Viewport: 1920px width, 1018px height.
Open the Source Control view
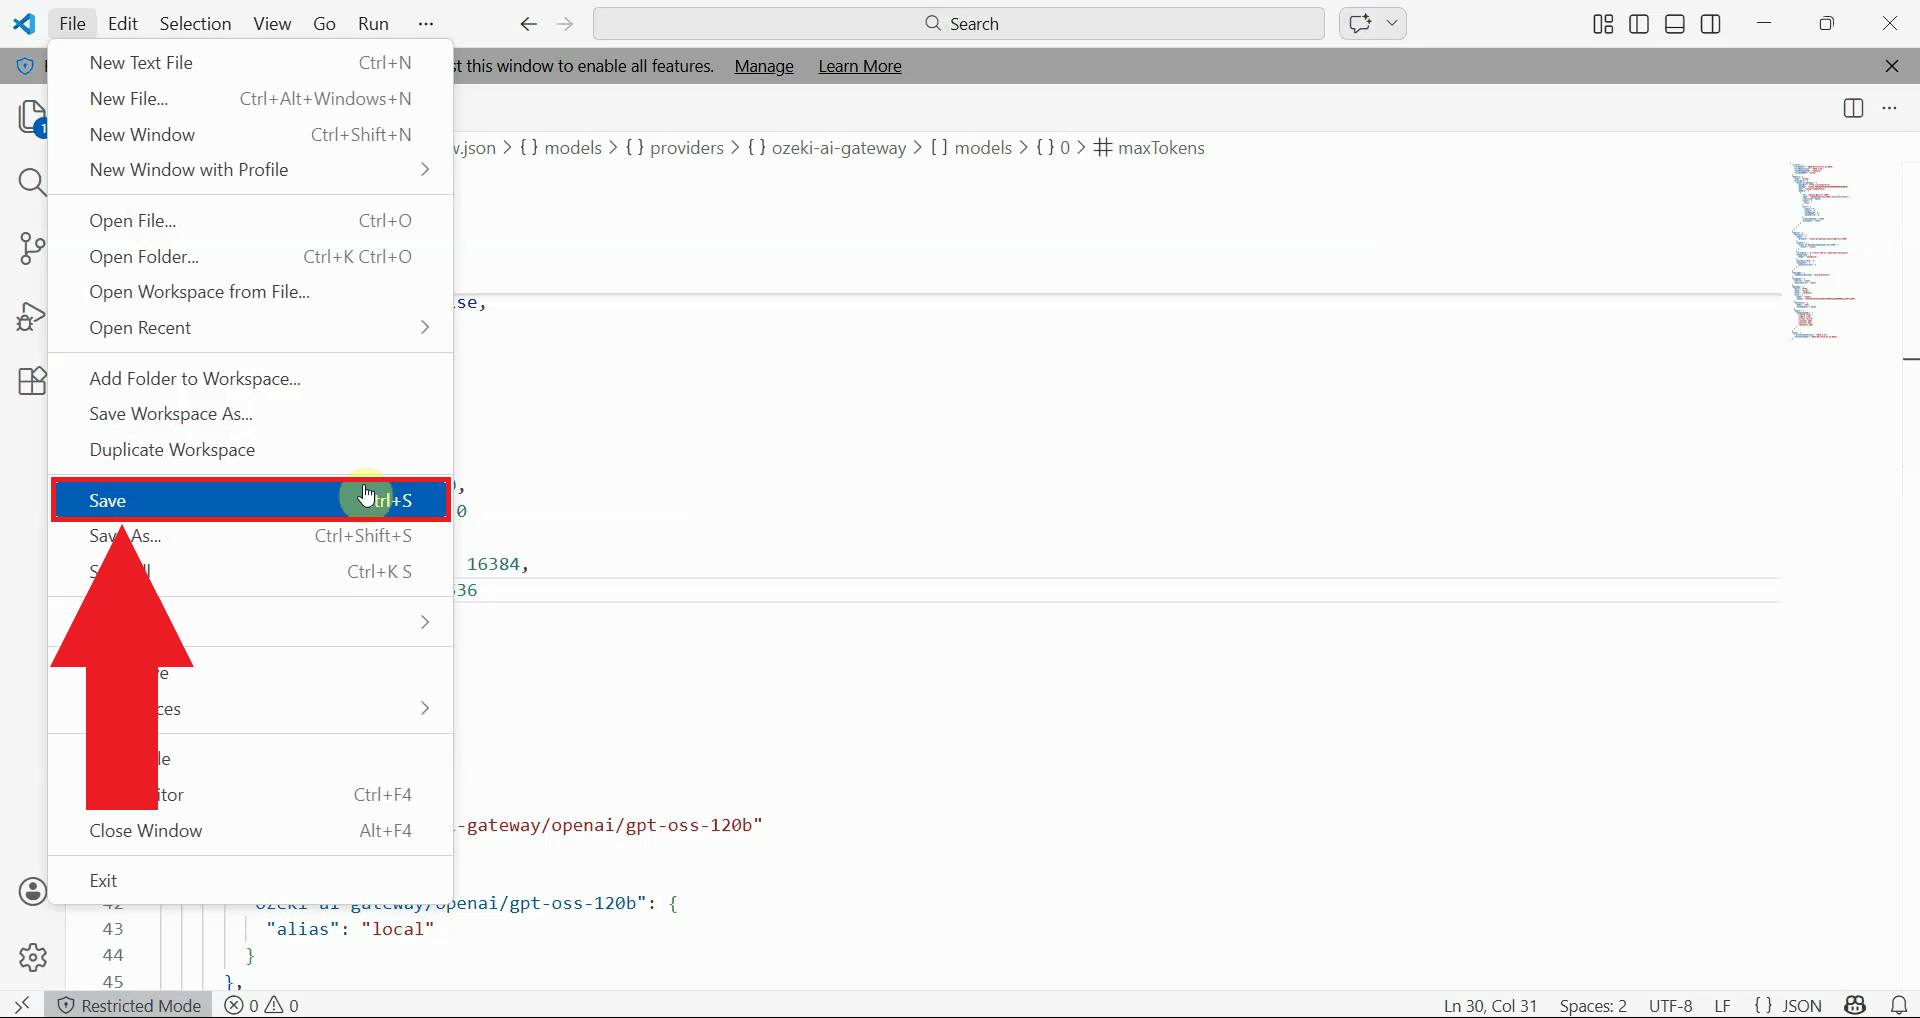coord(33,249)
